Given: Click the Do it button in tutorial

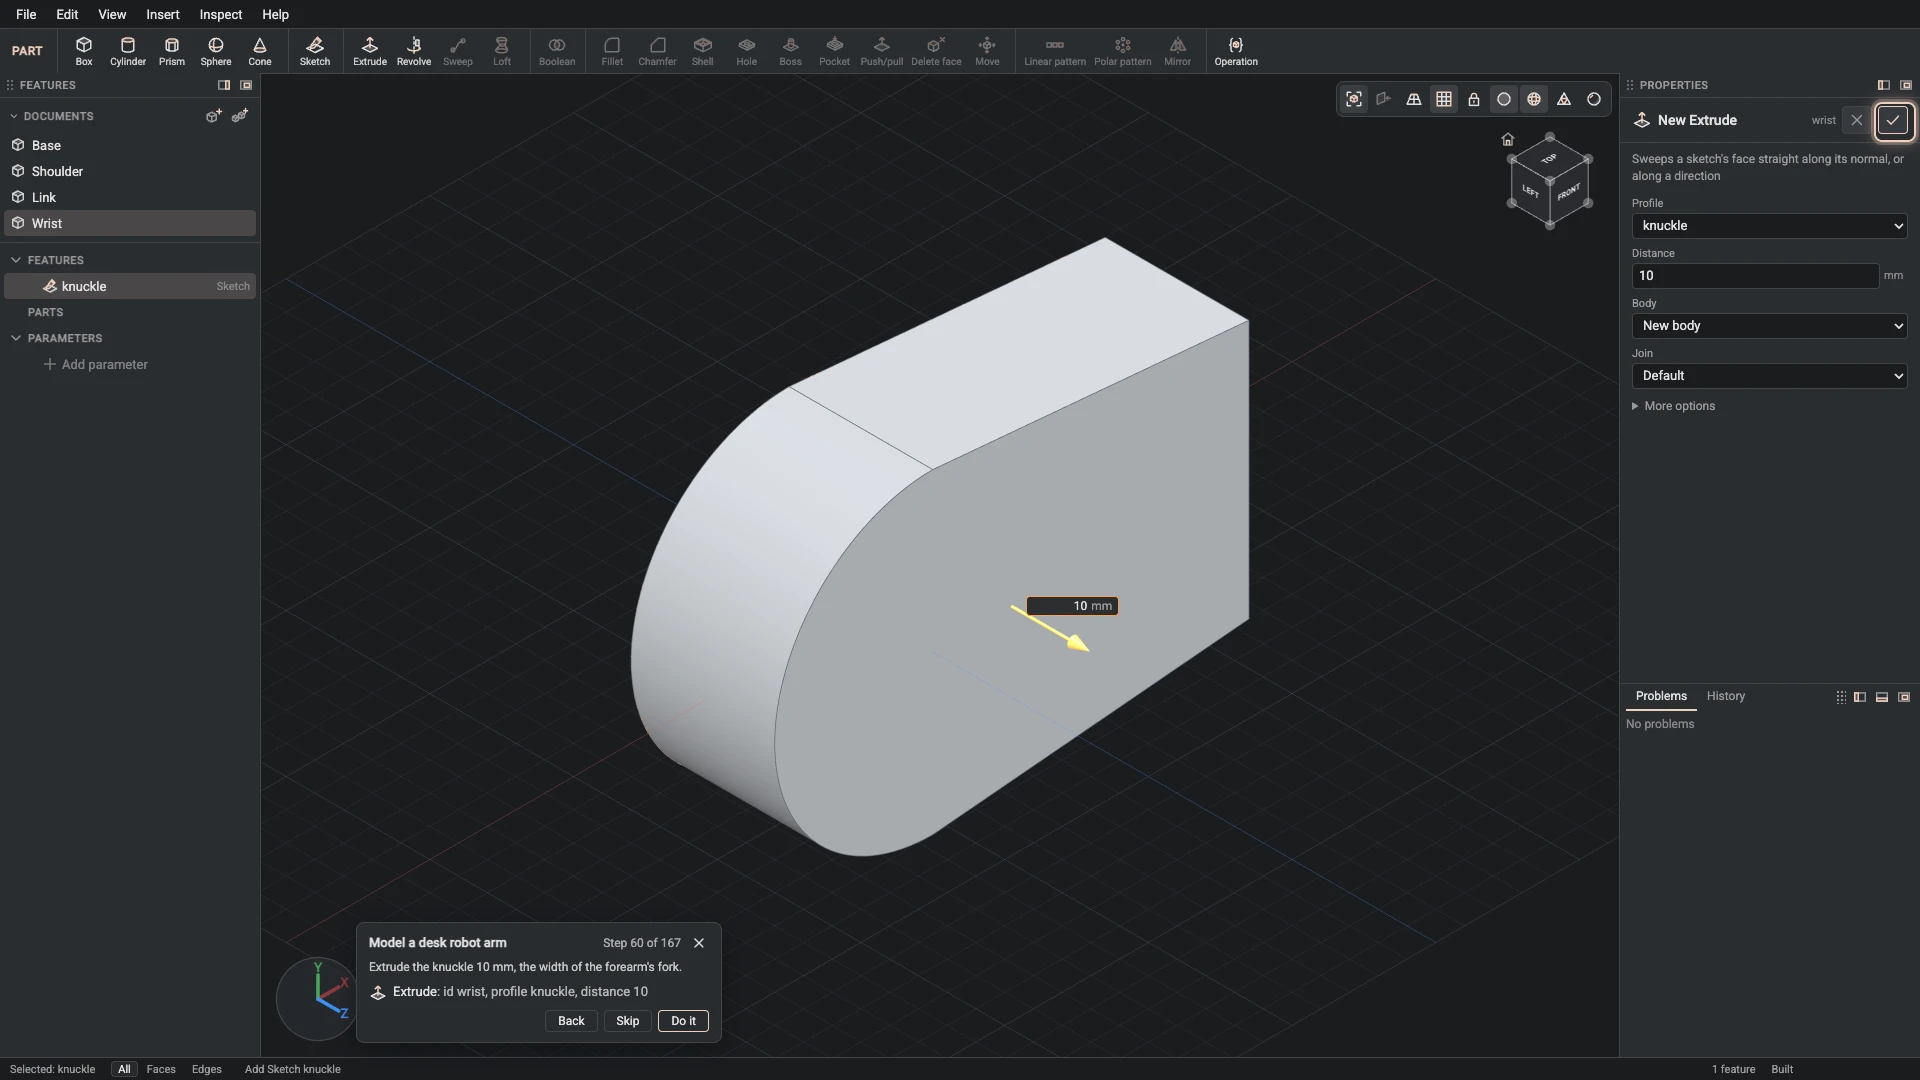Looking at the screenshot, I should coord(684,1021).
